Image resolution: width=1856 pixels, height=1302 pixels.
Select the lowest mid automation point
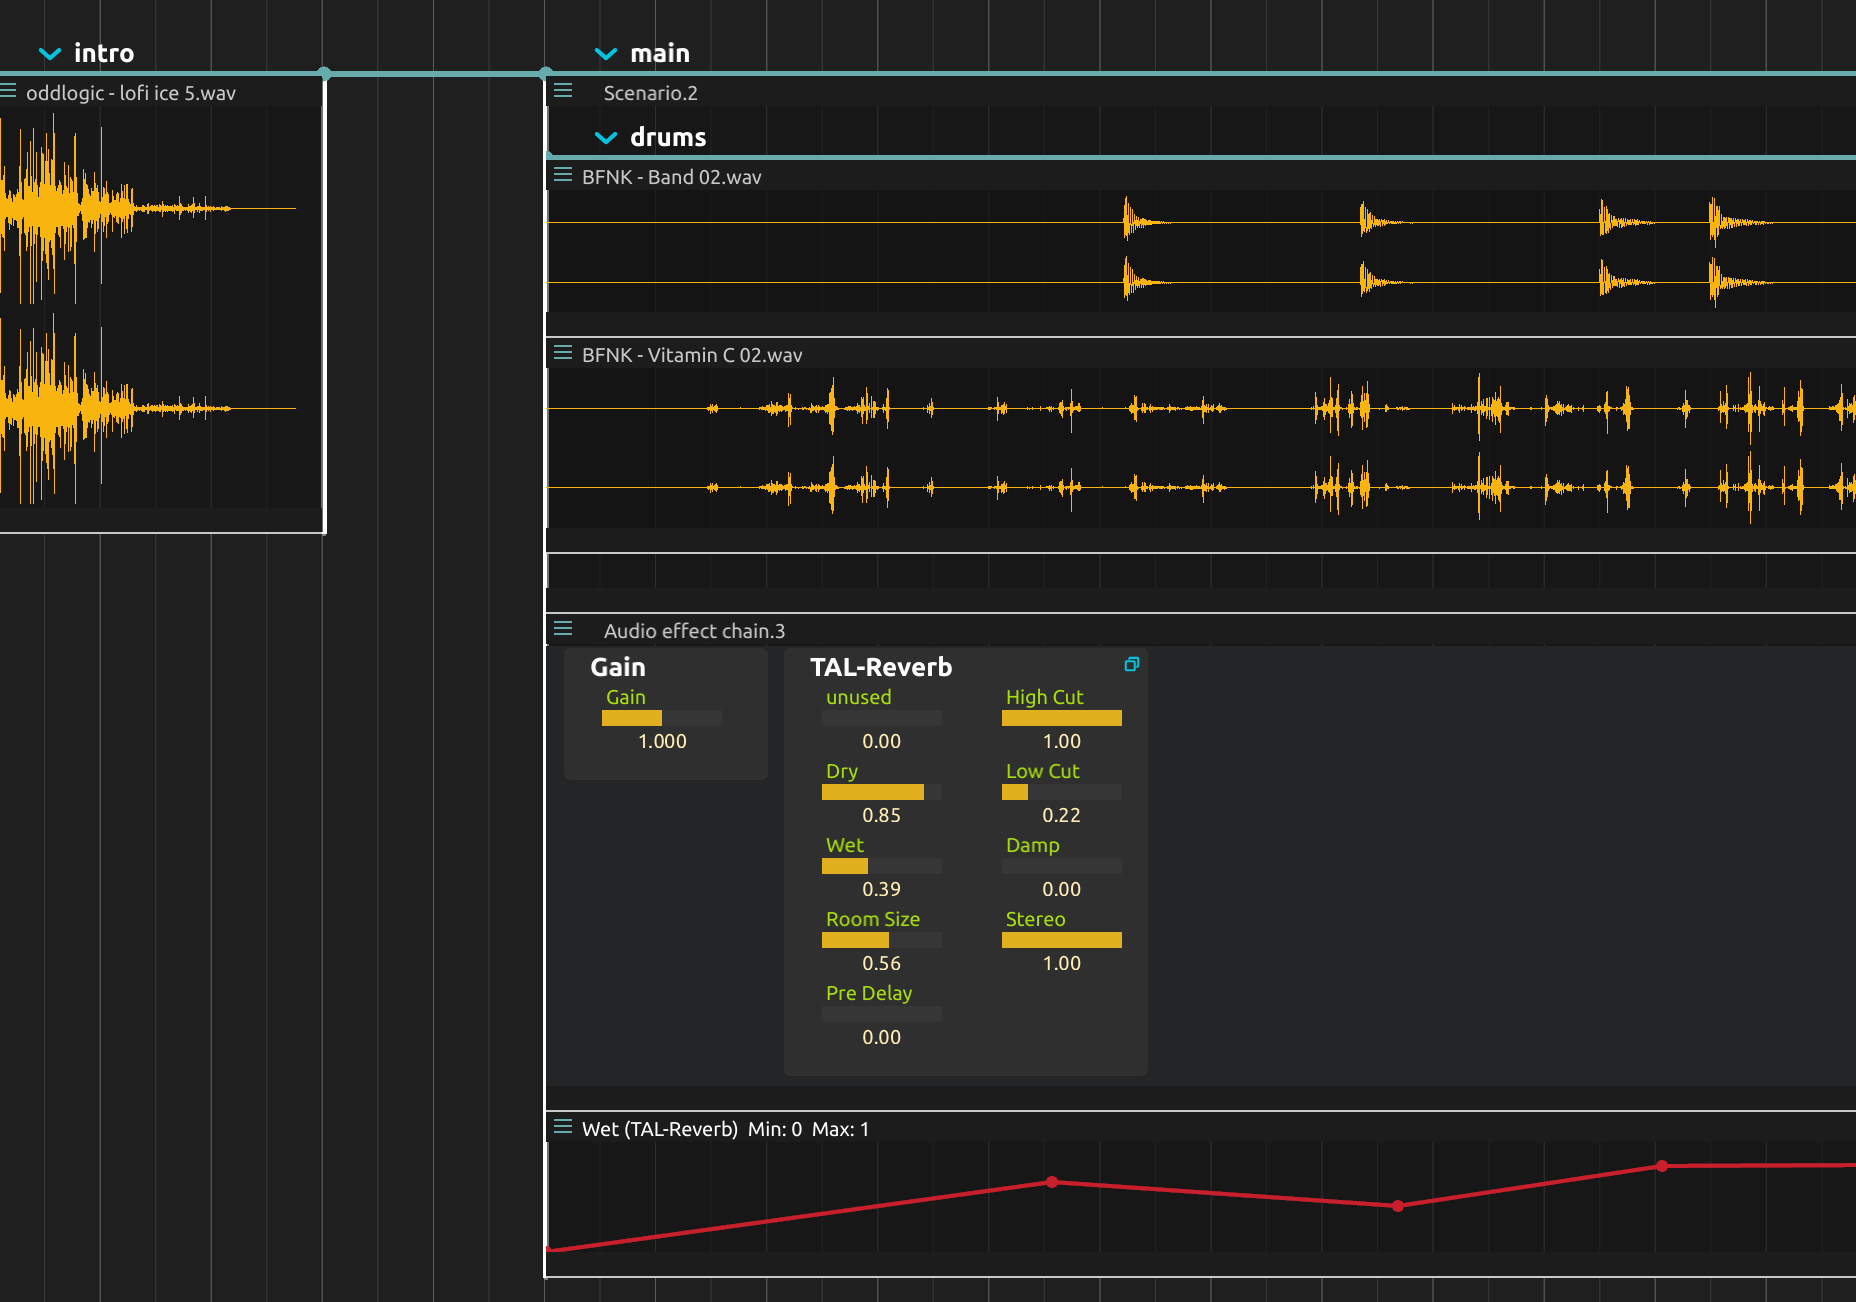(1398, 1206)
